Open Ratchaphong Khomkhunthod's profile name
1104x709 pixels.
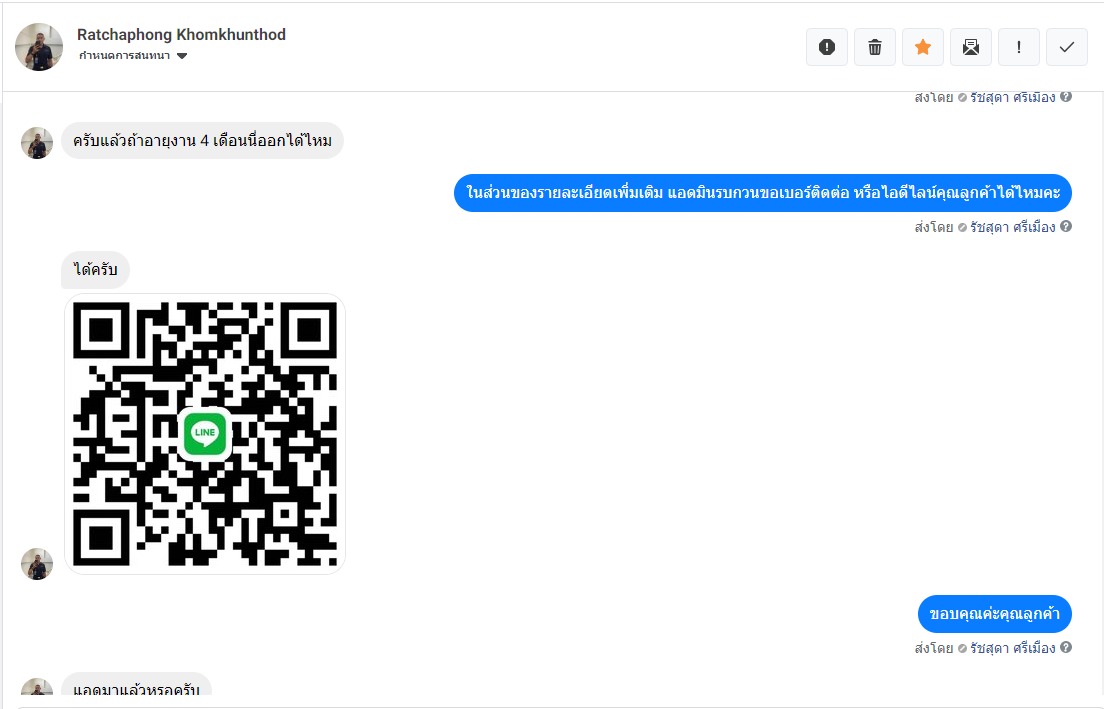(x=181, y=34)
